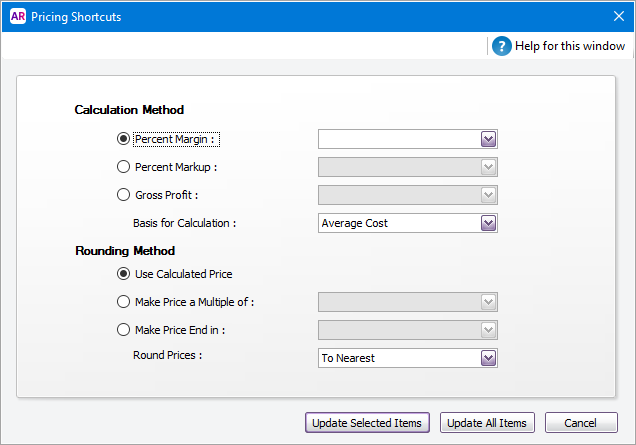Screen dimensions: 636x445
Task: Select the Percent Markup radio button
Action: pos(124,167)
